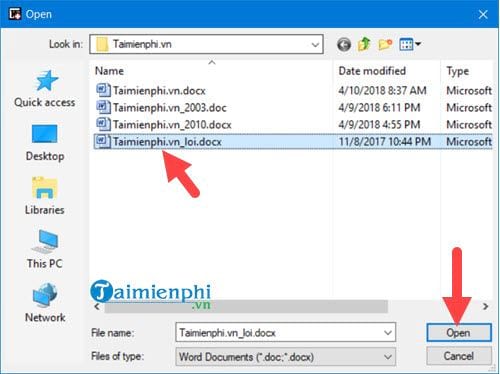500x374 pixels.
Task: Go up one folder level
Action: 364,44
